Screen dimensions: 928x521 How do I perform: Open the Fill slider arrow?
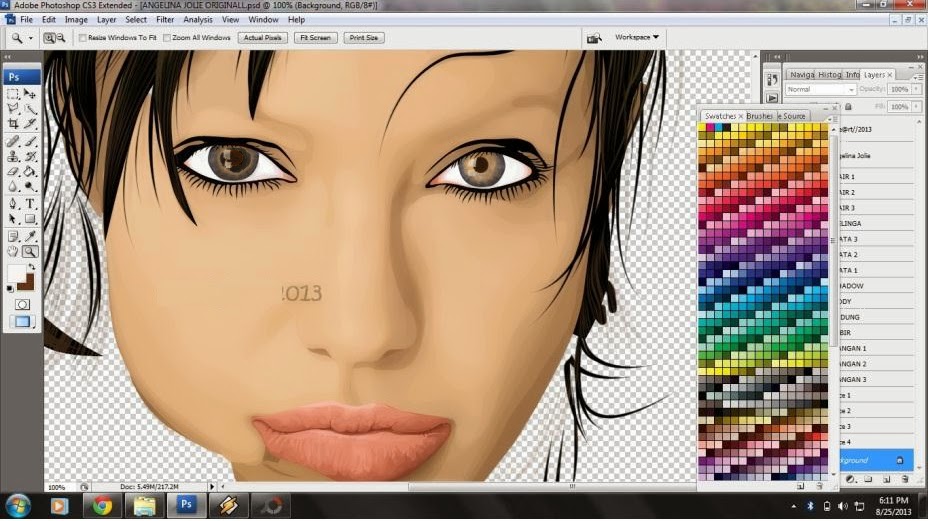click(916, 107)
